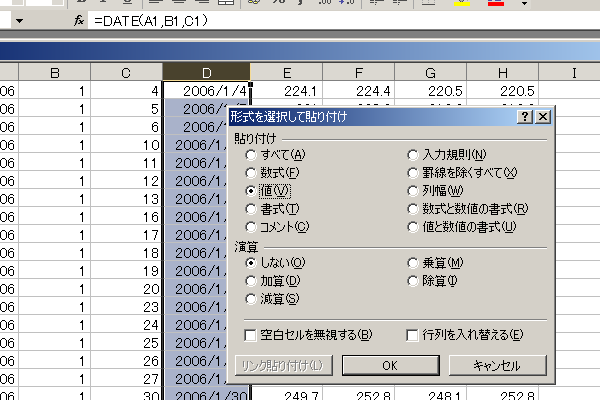Click the キャンセル button
The image size is (600, 400).
pyautogui.click(x=497, y=366)
